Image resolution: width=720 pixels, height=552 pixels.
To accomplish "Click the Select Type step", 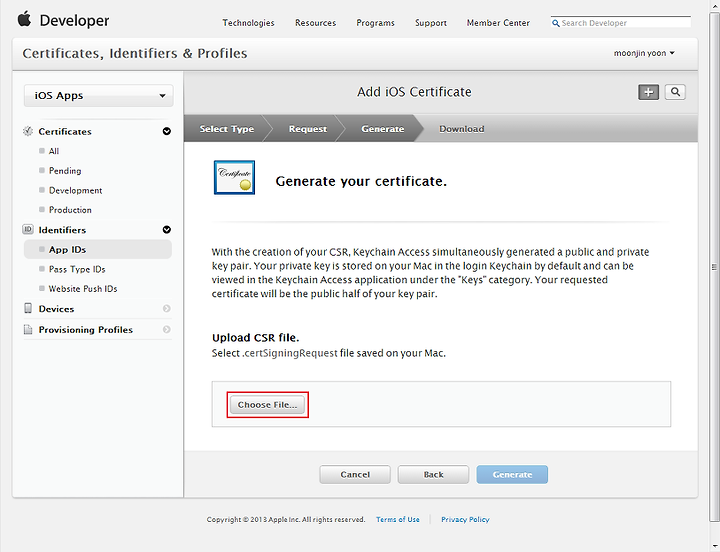I will tap(227, 129).
